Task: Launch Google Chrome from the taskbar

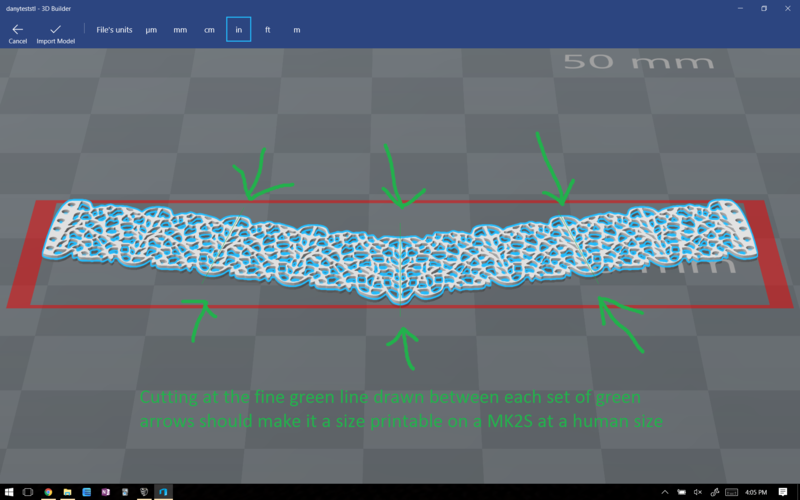Action: point(48,492)
